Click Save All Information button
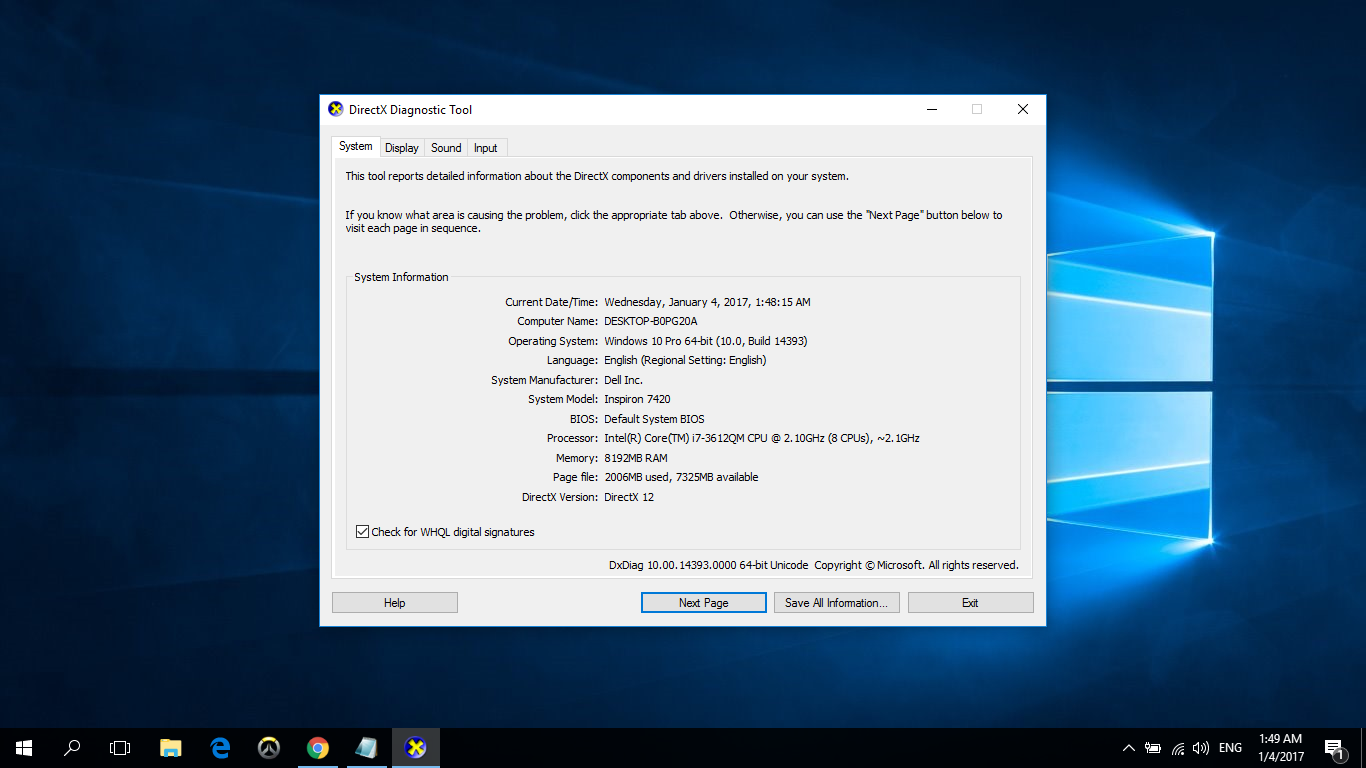Screen dimensions: 1366x768 coord(837,603)
